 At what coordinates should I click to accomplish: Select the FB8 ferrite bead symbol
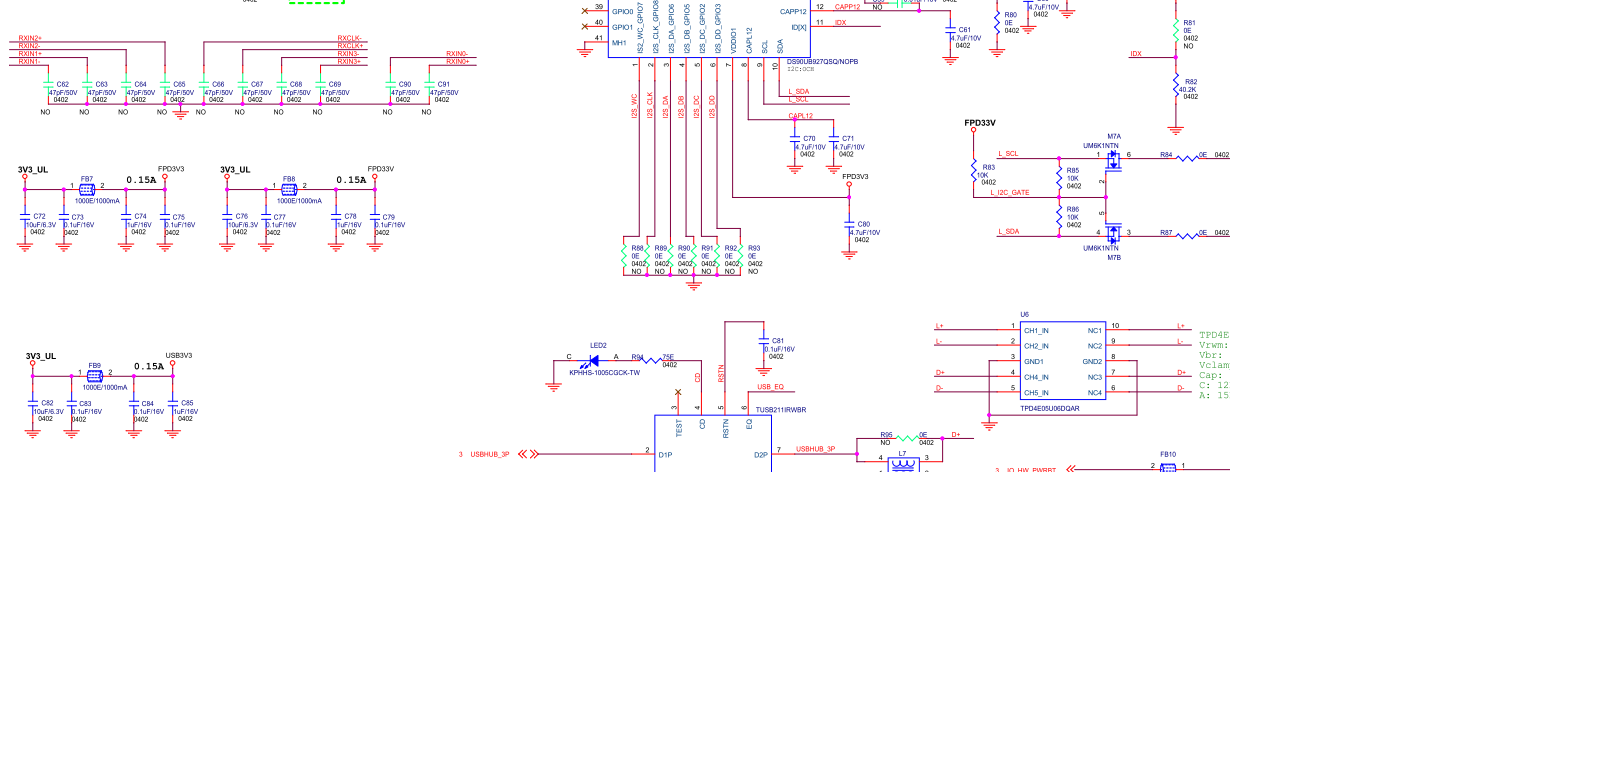289,189
